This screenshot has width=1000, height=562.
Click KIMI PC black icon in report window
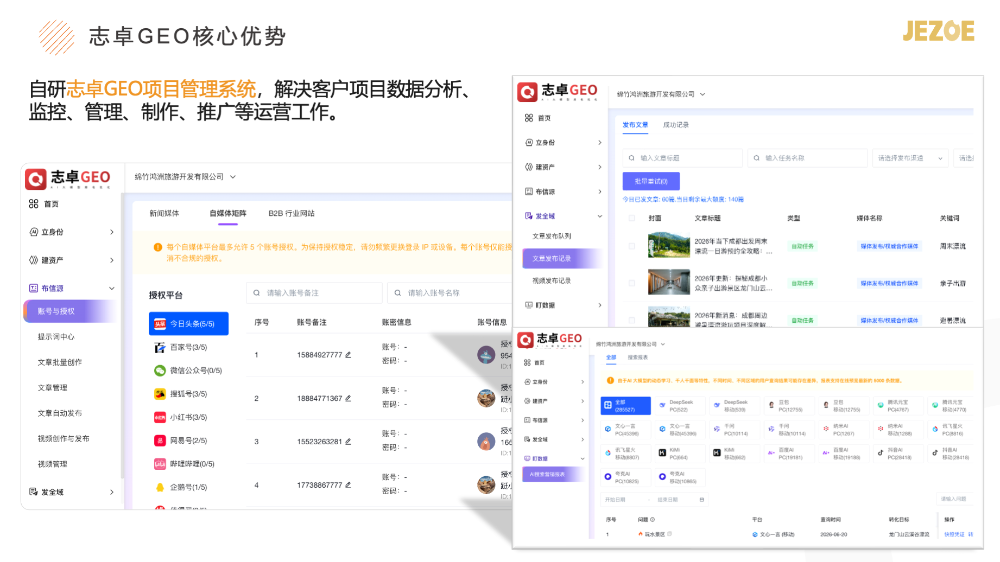pyautogui.click(x=662, y=453)
